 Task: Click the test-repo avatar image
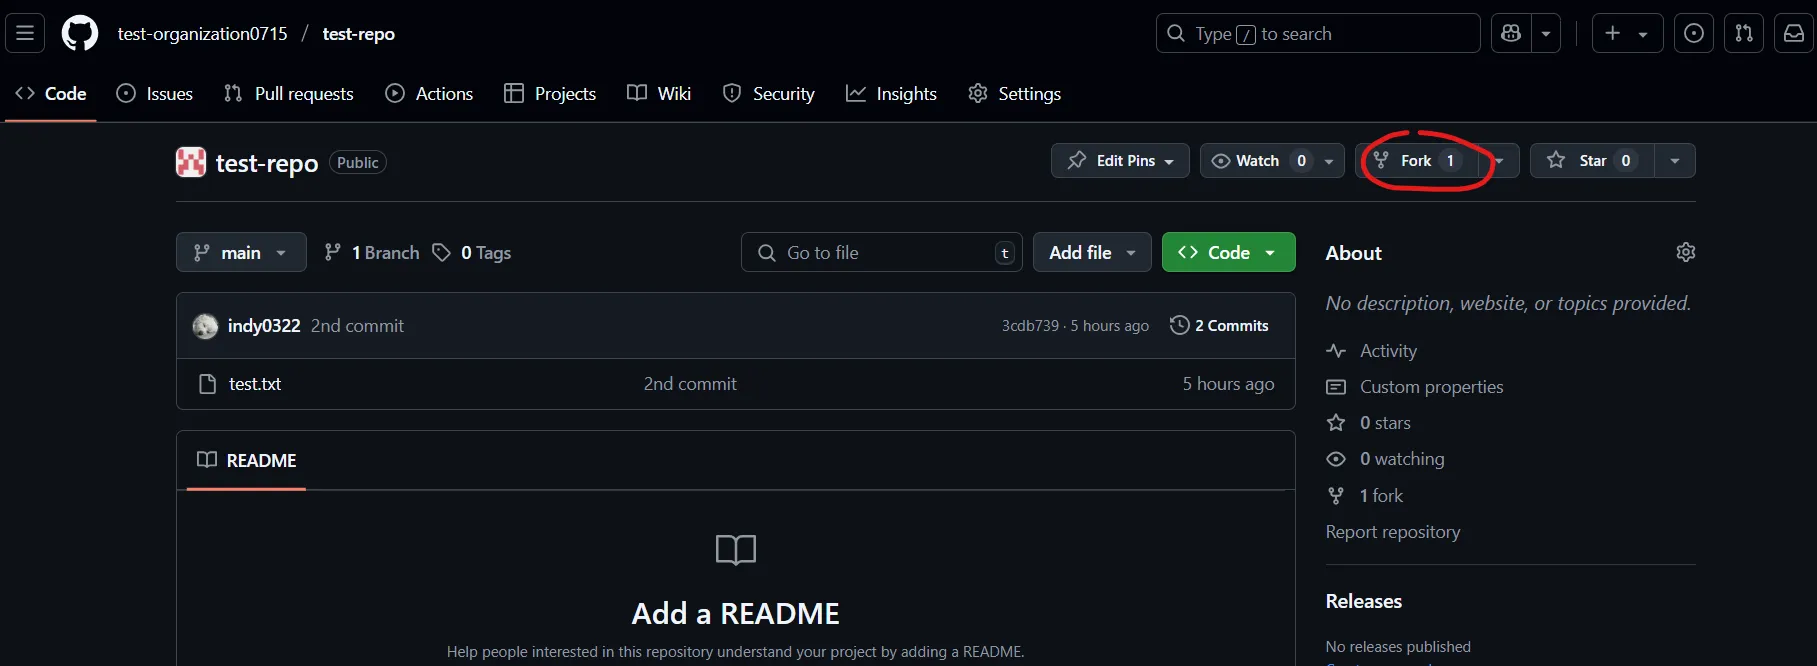coord(191,162)
